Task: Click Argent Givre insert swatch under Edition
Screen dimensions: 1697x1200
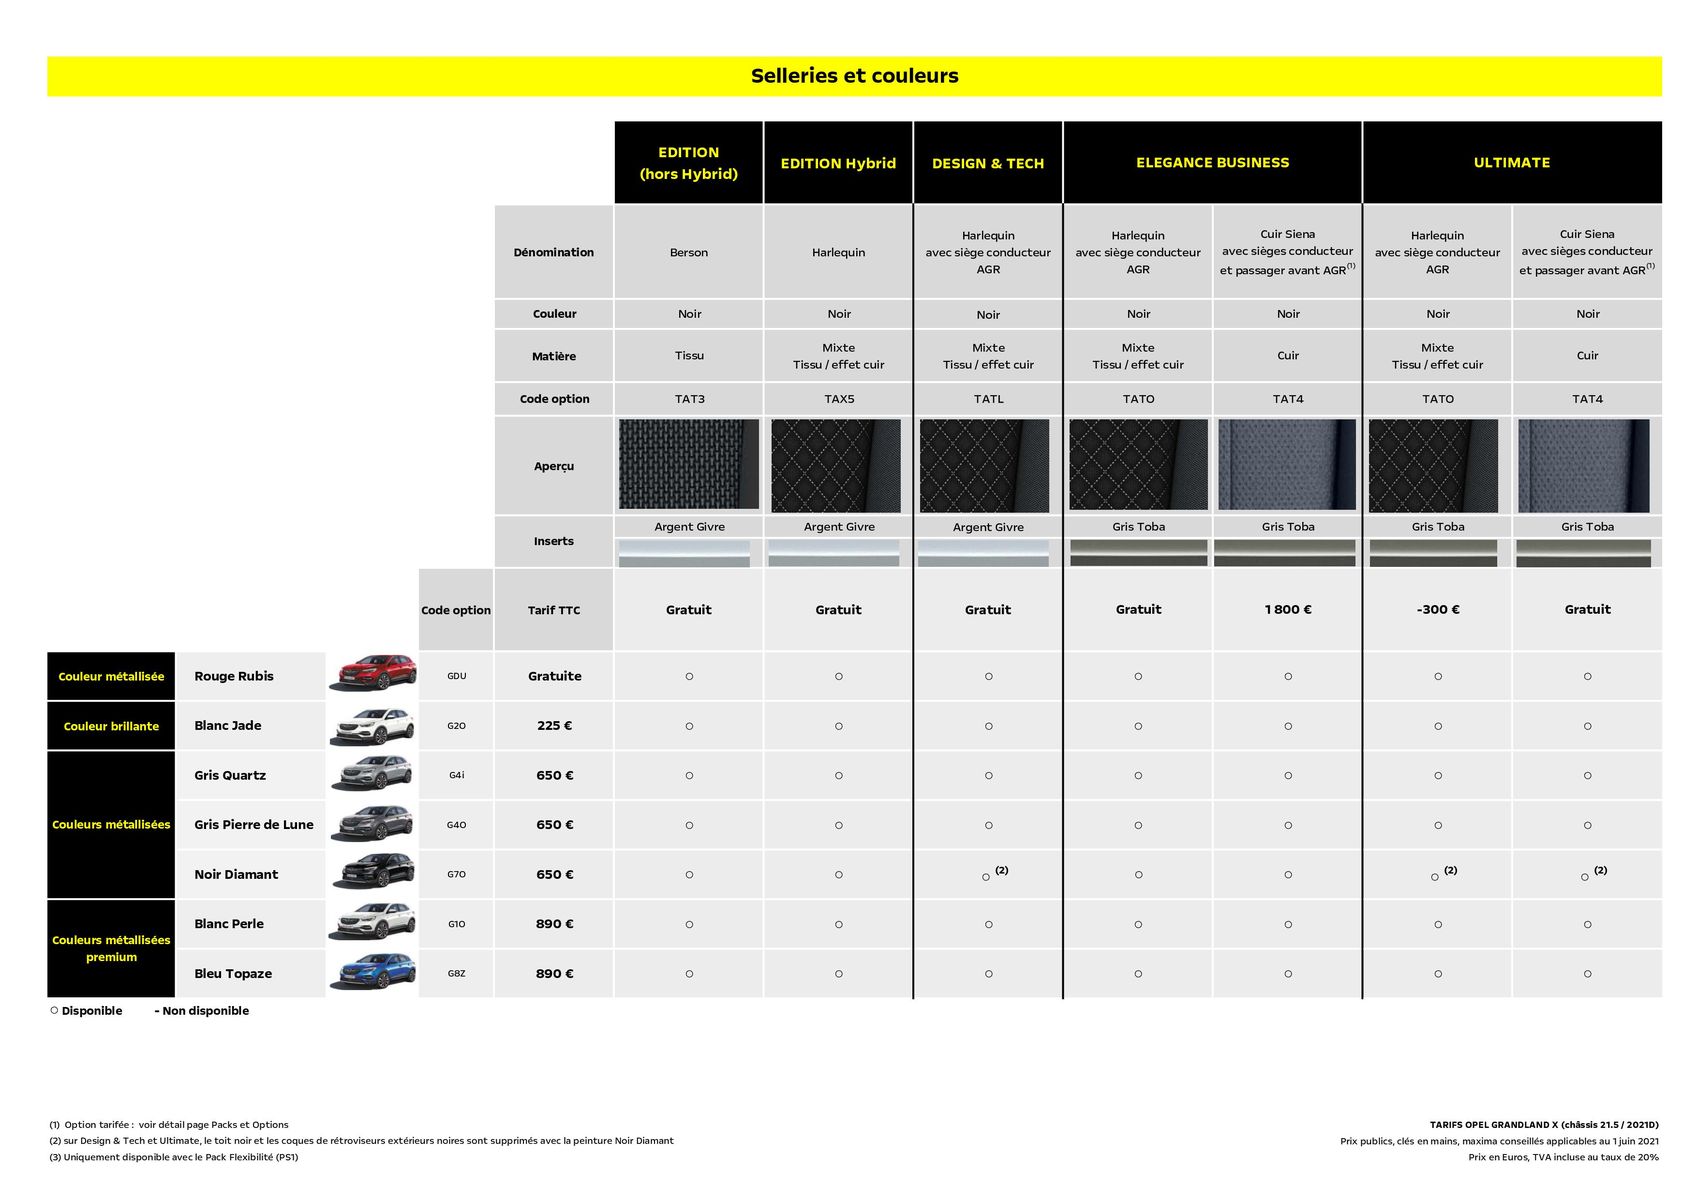Action: 684,553
